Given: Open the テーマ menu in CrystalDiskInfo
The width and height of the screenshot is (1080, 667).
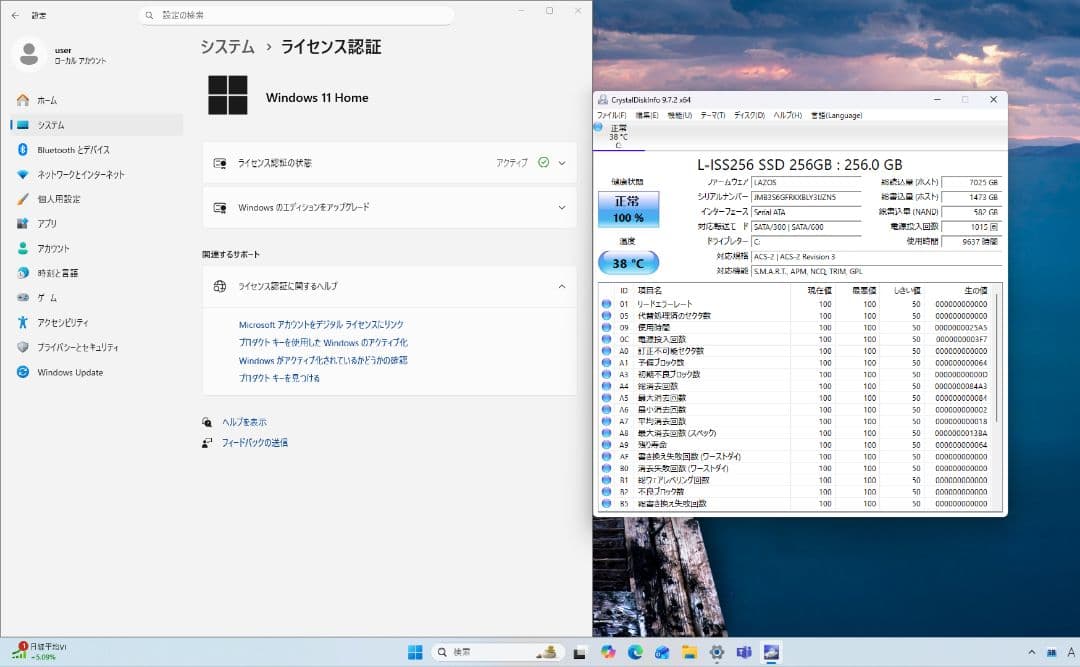Looking at the screenshot, I should tap(711, 115).
